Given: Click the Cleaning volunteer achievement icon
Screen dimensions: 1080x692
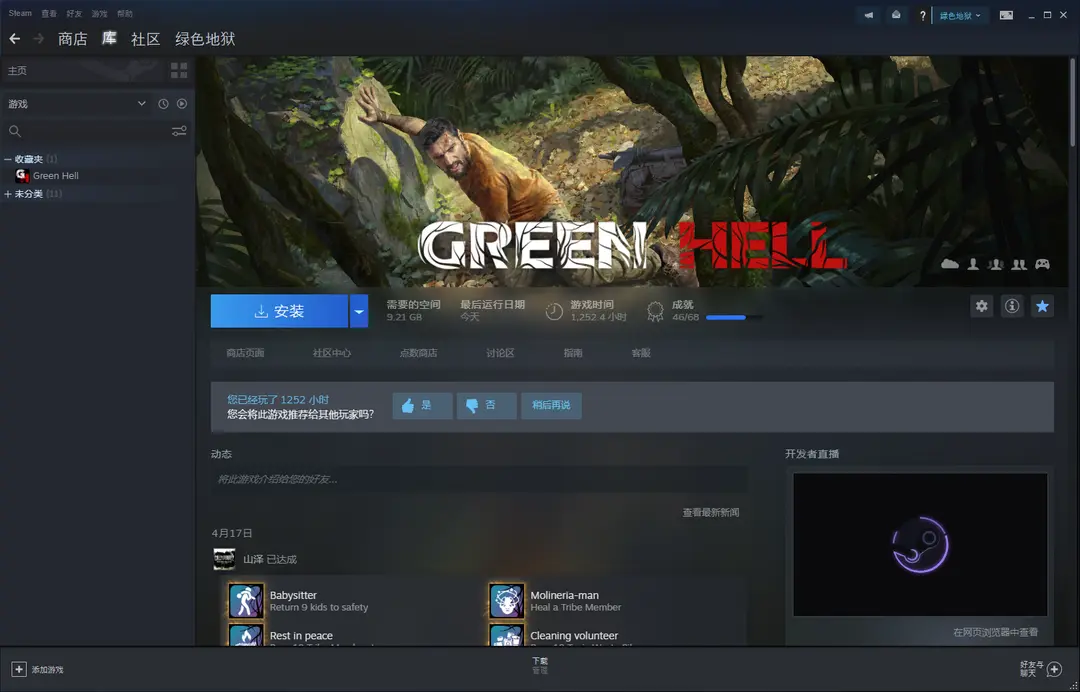Looking at the screenshot, I should click(x=506, y=635).
